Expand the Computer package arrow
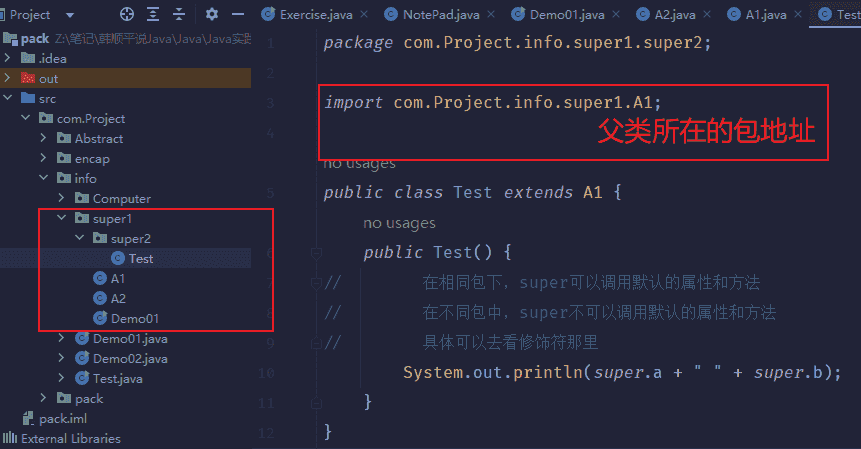Image resolution: width=861 pixels, height=449 pixels. [62, 199]
